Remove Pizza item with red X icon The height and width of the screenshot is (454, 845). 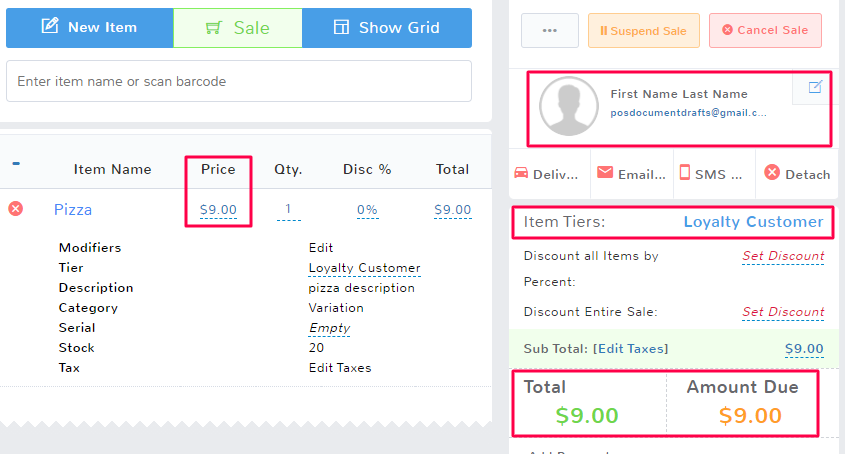pos(15,209)
